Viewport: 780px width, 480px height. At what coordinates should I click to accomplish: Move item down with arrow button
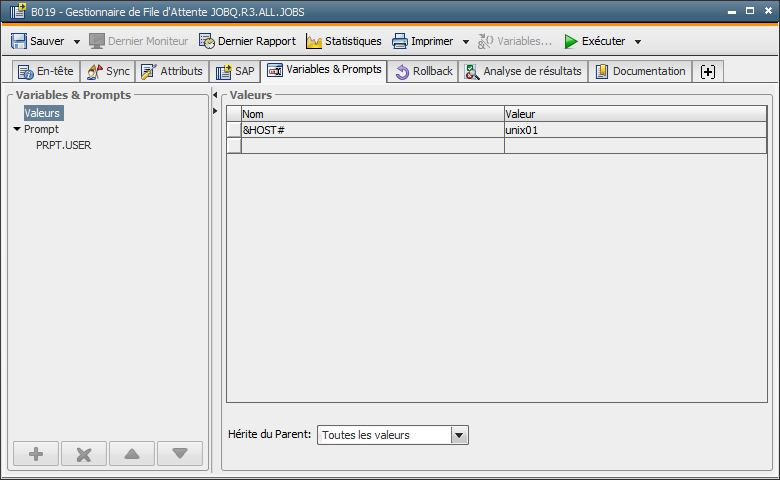[x=180, y=454]
